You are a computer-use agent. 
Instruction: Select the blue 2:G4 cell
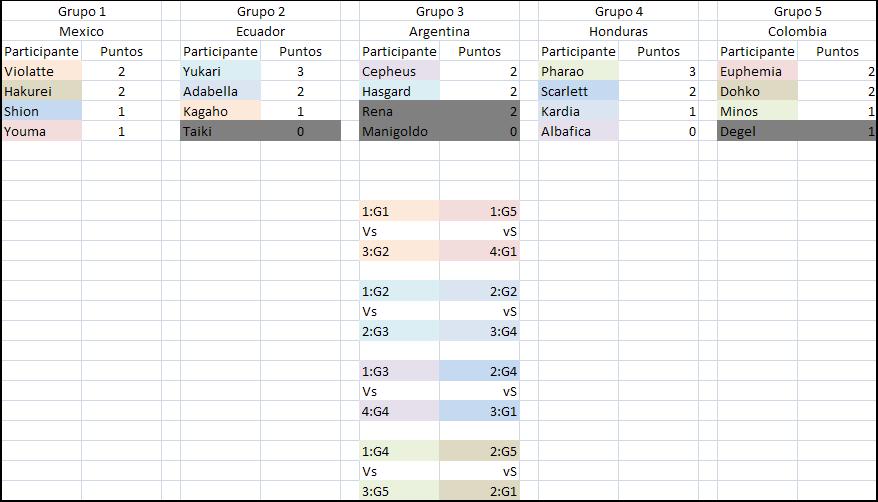pyautogui.click(x=479, y=371)
